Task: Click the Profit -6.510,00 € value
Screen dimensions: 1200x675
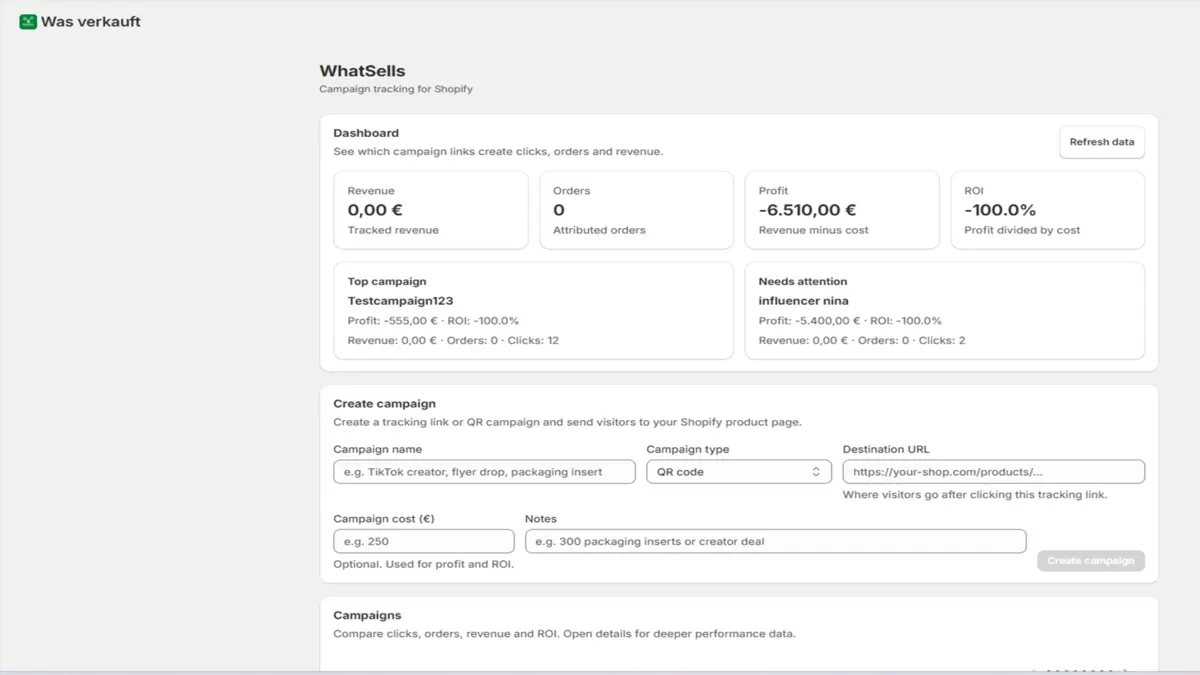Action: coord(807,210)
